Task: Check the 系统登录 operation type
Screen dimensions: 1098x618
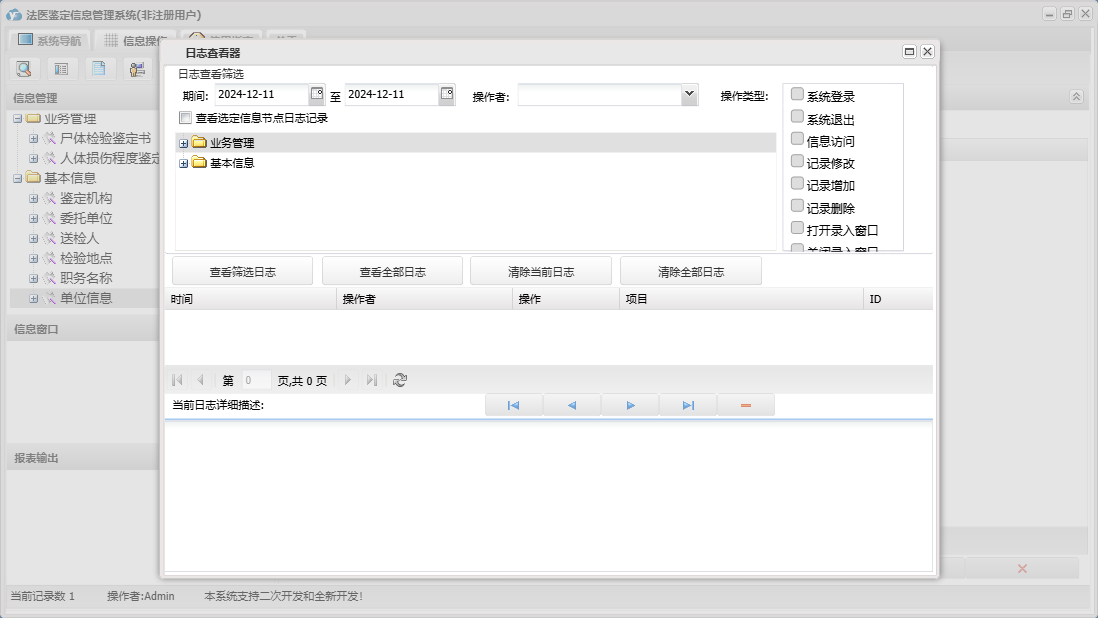Action: pyautogui.click(x=797, y=95)
